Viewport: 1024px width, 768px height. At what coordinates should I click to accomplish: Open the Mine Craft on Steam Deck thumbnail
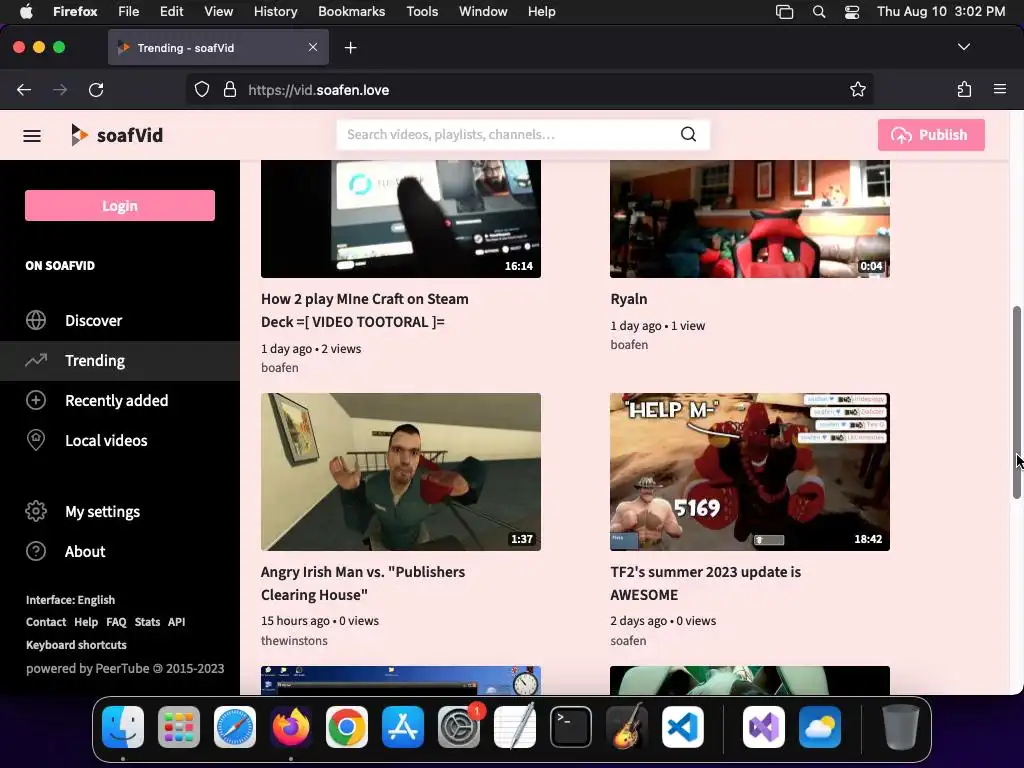coord(401,219)
